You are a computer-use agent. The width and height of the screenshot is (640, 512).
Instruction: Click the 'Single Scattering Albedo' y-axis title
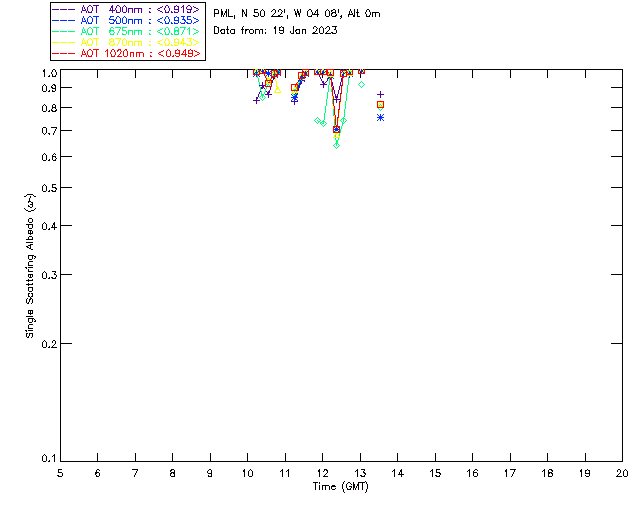[30, 265]
